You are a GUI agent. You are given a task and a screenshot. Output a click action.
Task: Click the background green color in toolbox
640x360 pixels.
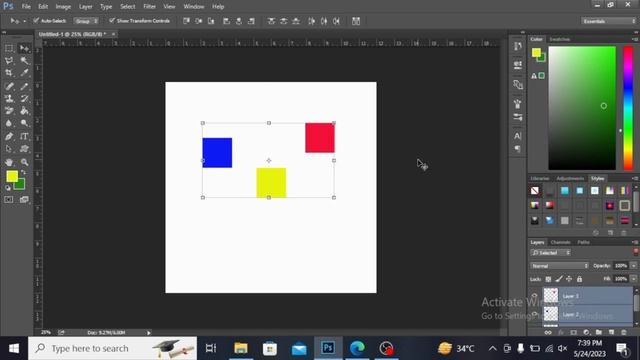(20, 185)
